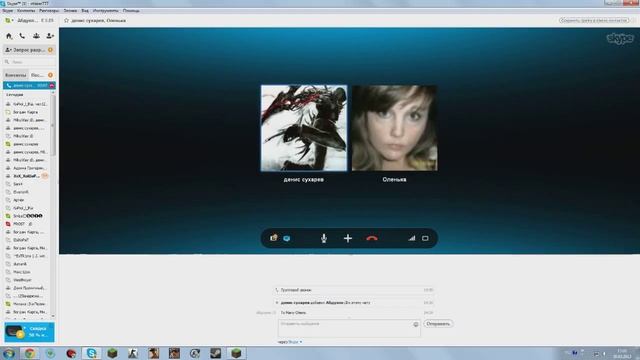Select the green-status денис сухарев contact

(25, 144)
